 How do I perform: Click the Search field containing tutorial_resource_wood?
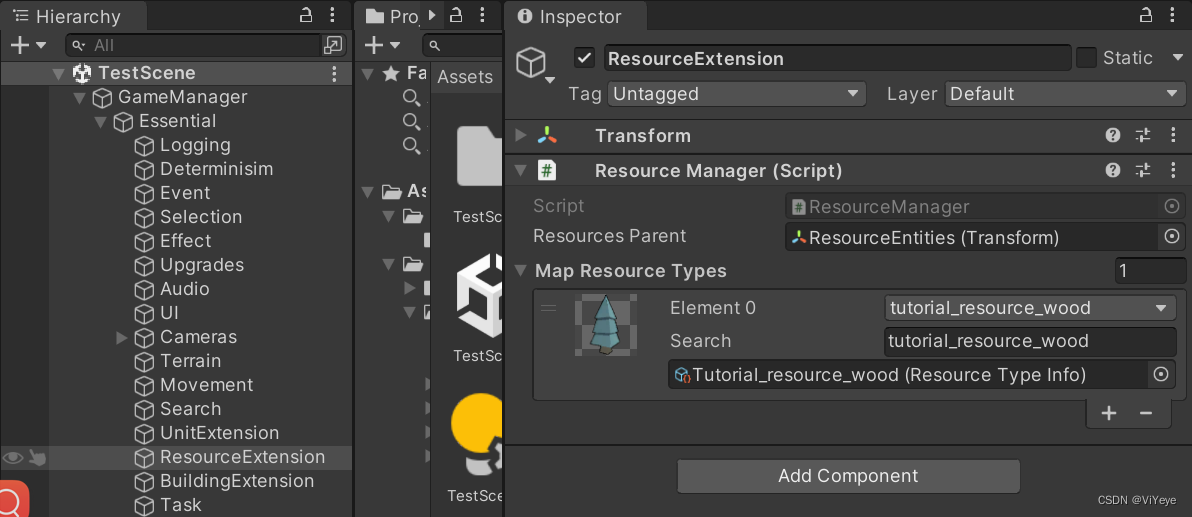[x=1030, y=341]
